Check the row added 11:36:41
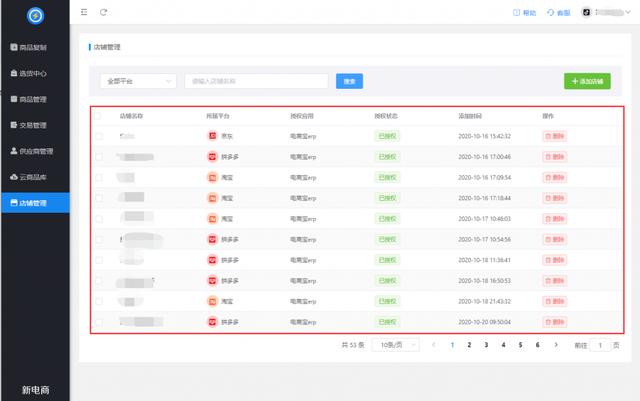This screenshot has width=640, height=401. [99, 260]
